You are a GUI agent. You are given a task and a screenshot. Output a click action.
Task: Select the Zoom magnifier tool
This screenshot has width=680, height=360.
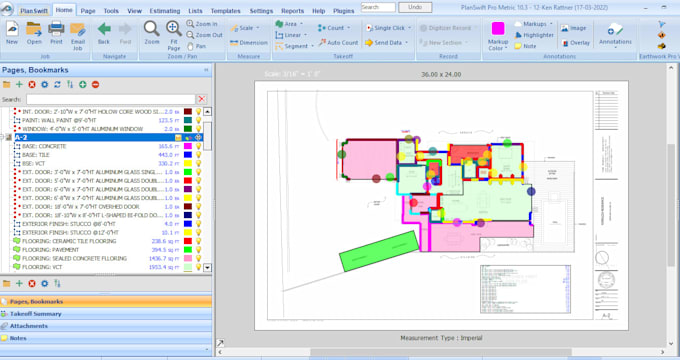152,33
